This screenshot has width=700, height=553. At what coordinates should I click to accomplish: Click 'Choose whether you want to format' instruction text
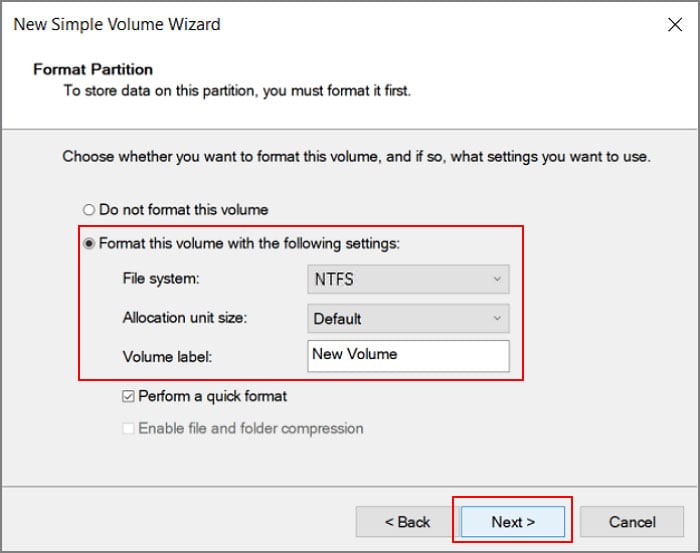356,157
